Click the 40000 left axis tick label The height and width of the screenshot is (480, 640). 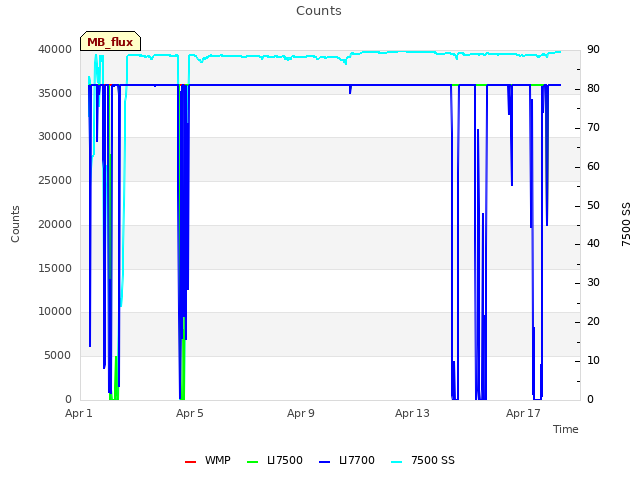pyautogui.click(x=55, y=49)
